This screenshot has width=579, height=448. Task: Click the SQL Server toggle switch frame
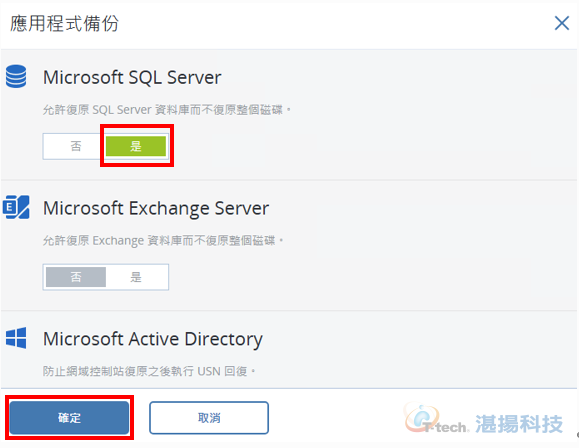click(106, 146)
